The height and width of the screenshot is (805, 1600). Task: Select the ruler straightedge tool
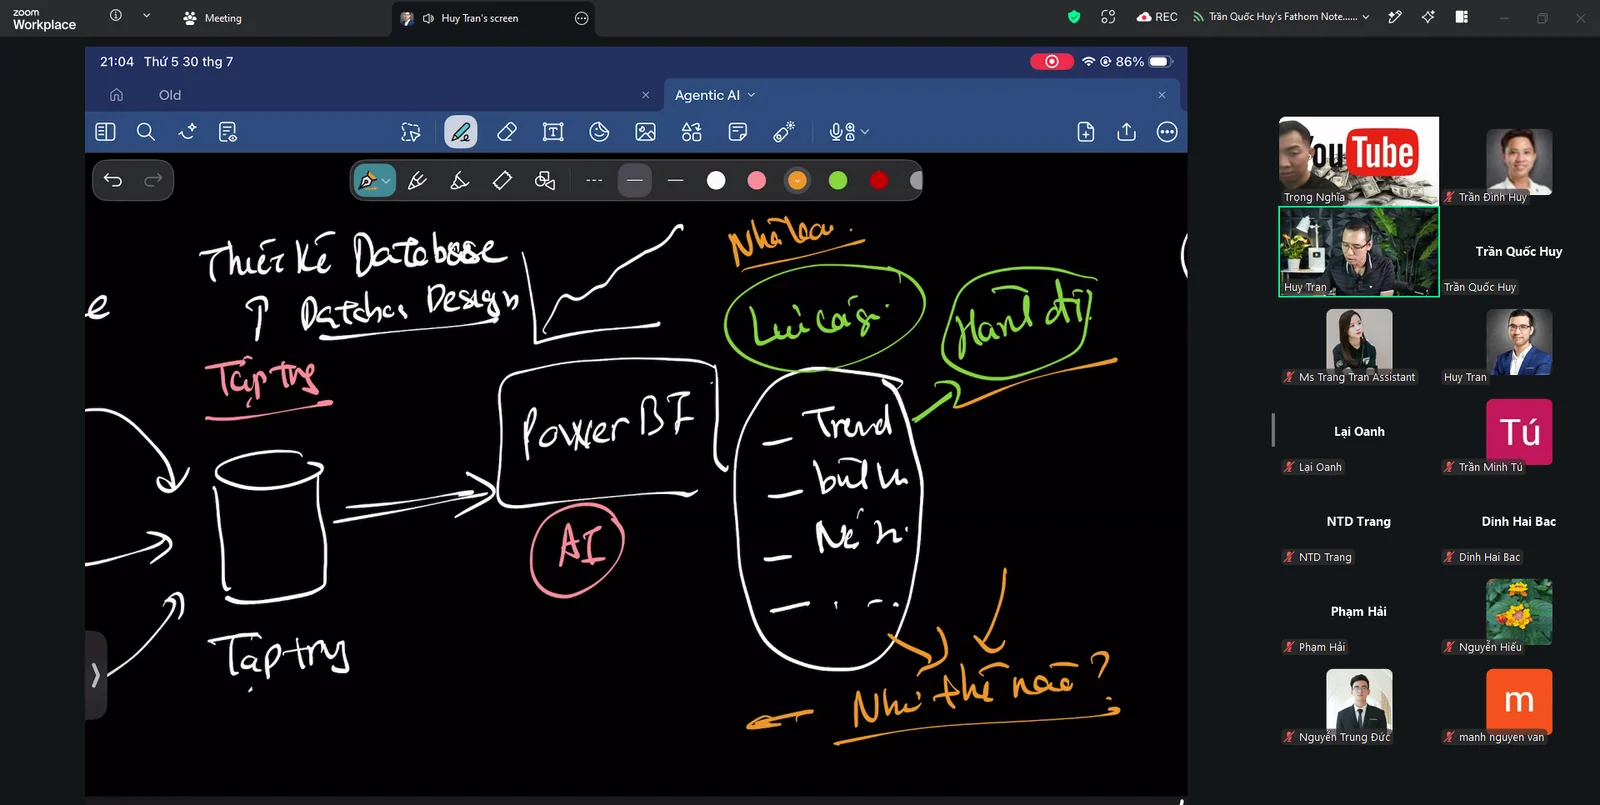click(502, 180)
